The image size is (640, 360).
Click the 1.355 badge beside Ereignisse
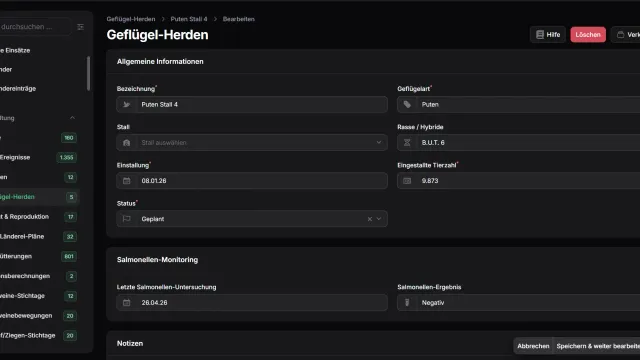point(66,158)
